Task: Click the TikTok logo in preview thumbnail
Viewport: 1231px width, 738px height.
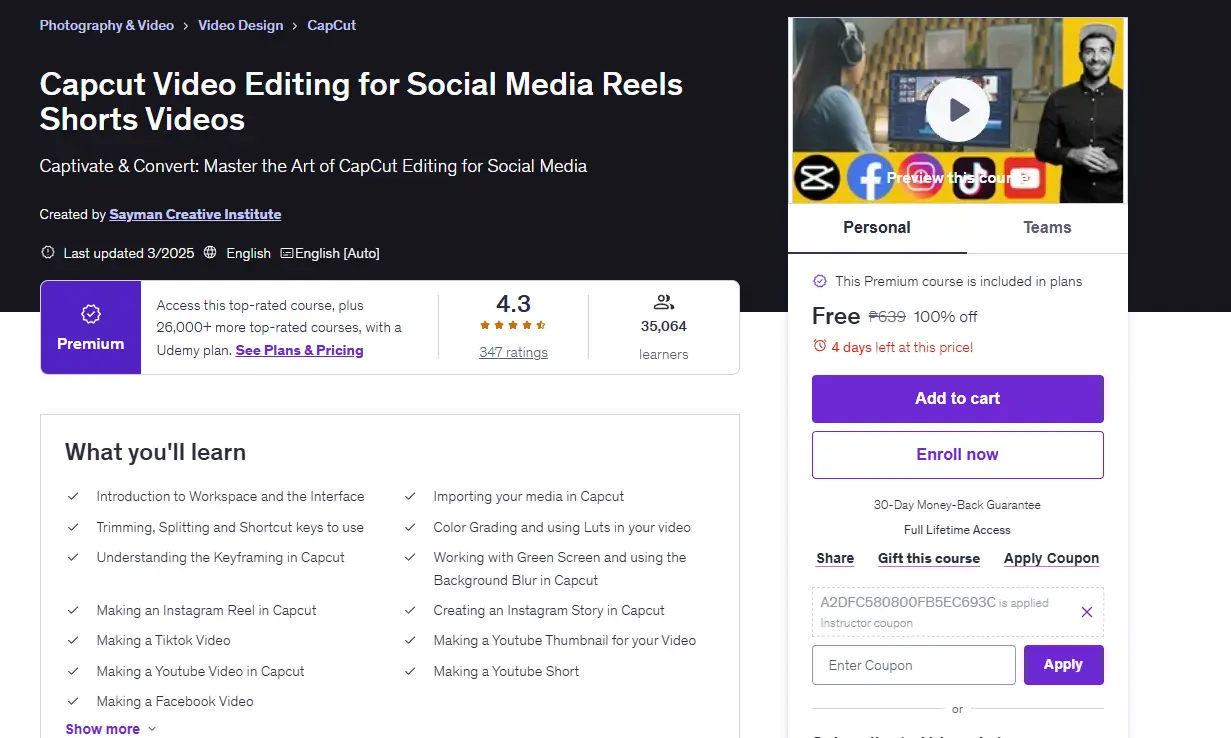Action: click(972, 179)
